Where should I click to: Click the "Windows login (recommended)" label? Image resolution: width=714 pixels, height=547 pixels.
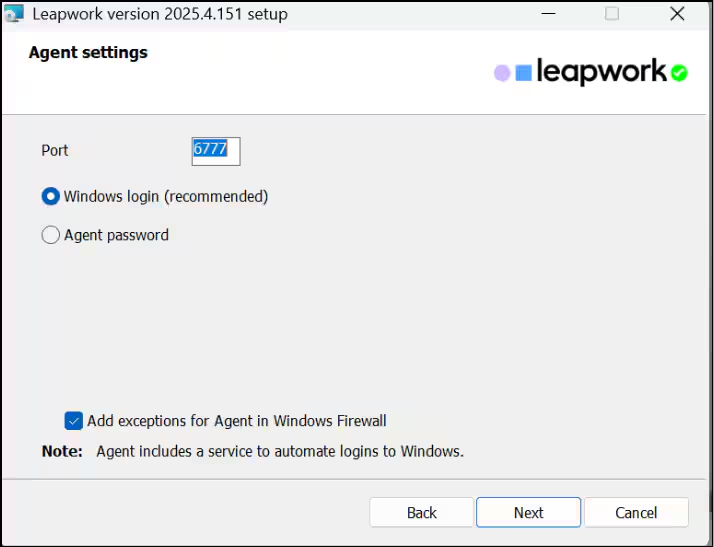point(166,197)
